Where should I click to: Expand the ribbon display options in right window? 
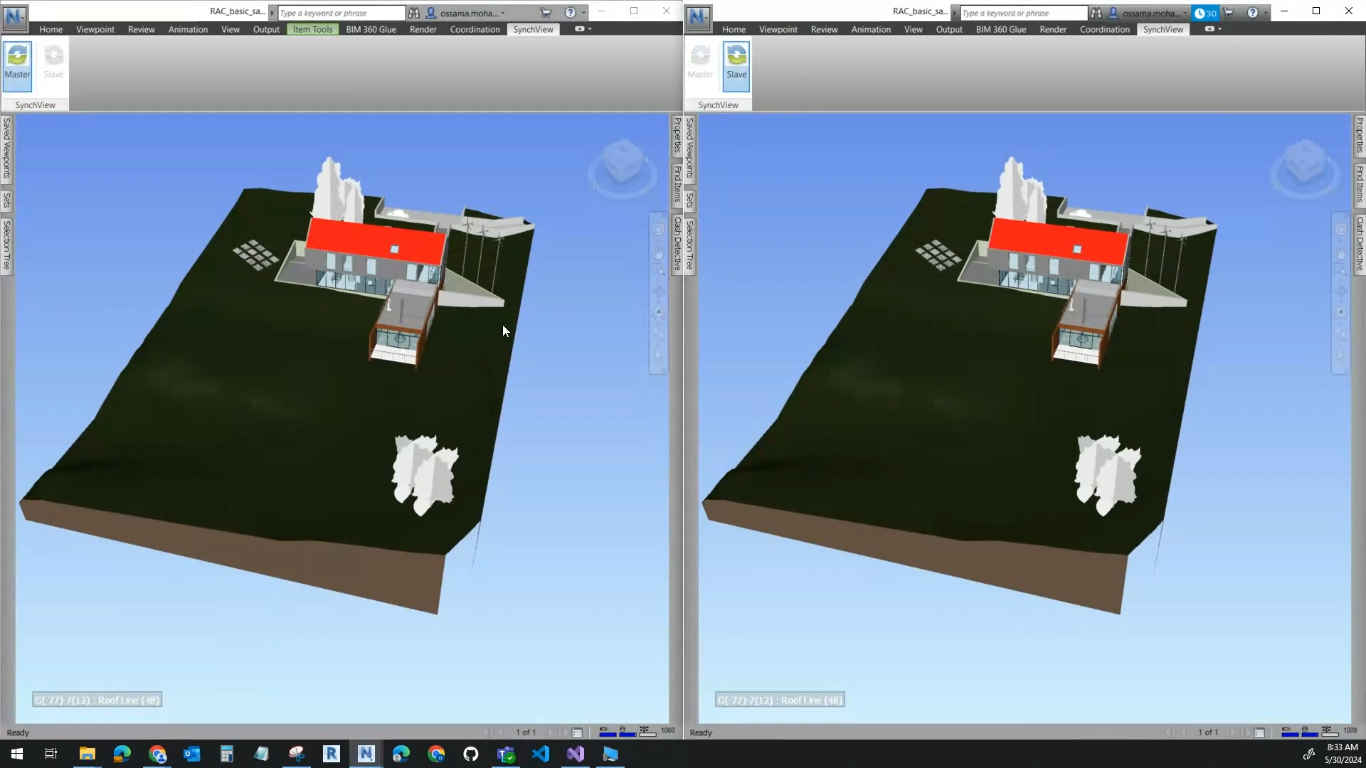tap(1213, 29)
